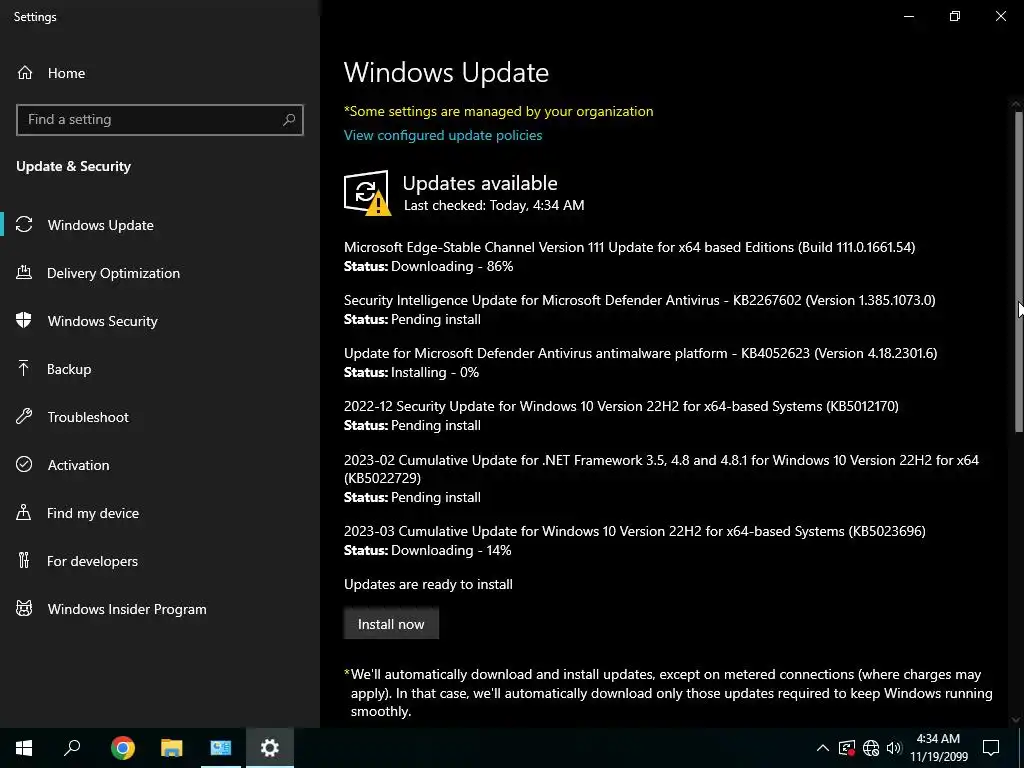
Task: Switch to Settings gear taskbar app
Action: coord(270,748)
